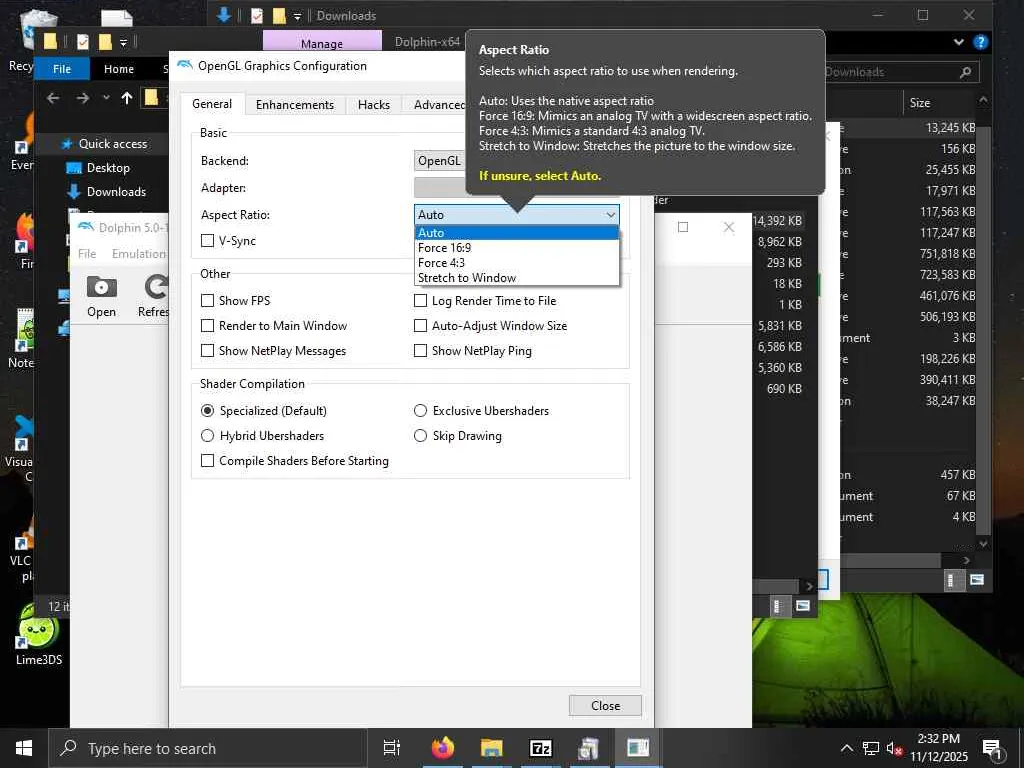Open the Backend OpenGL dropdown

coord(440,161)
